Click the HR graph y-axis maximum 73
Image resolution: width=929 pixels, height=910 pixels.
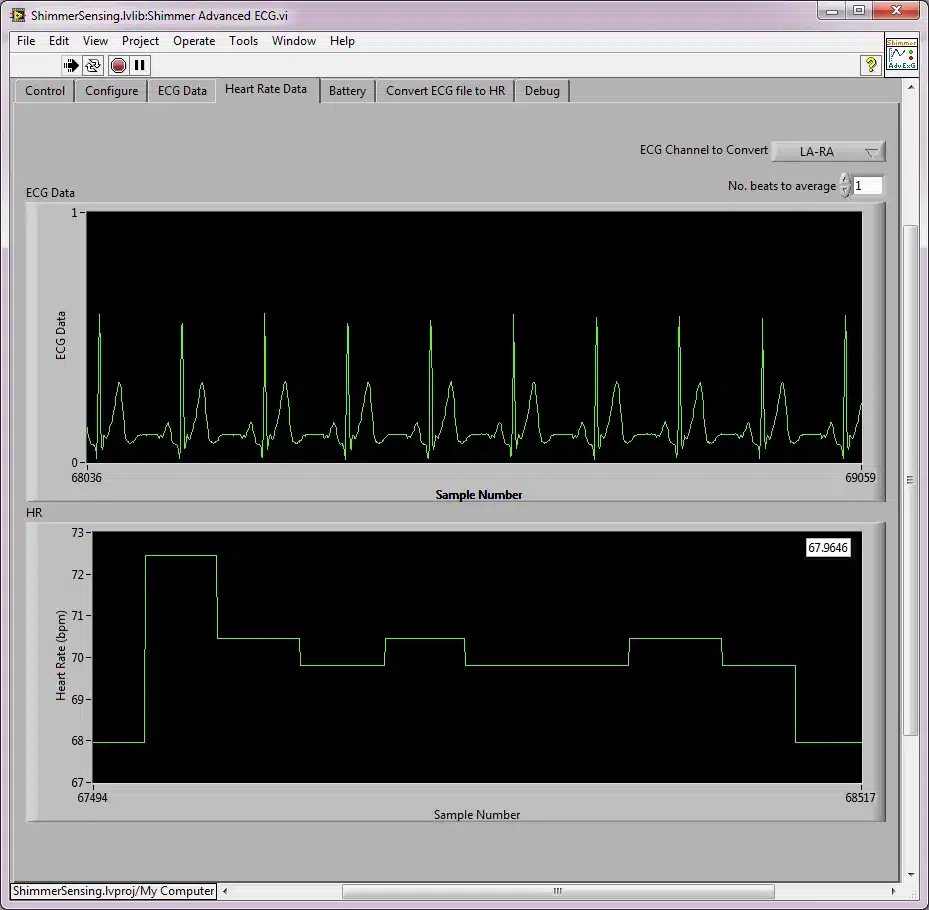click(x=78, y=533)
